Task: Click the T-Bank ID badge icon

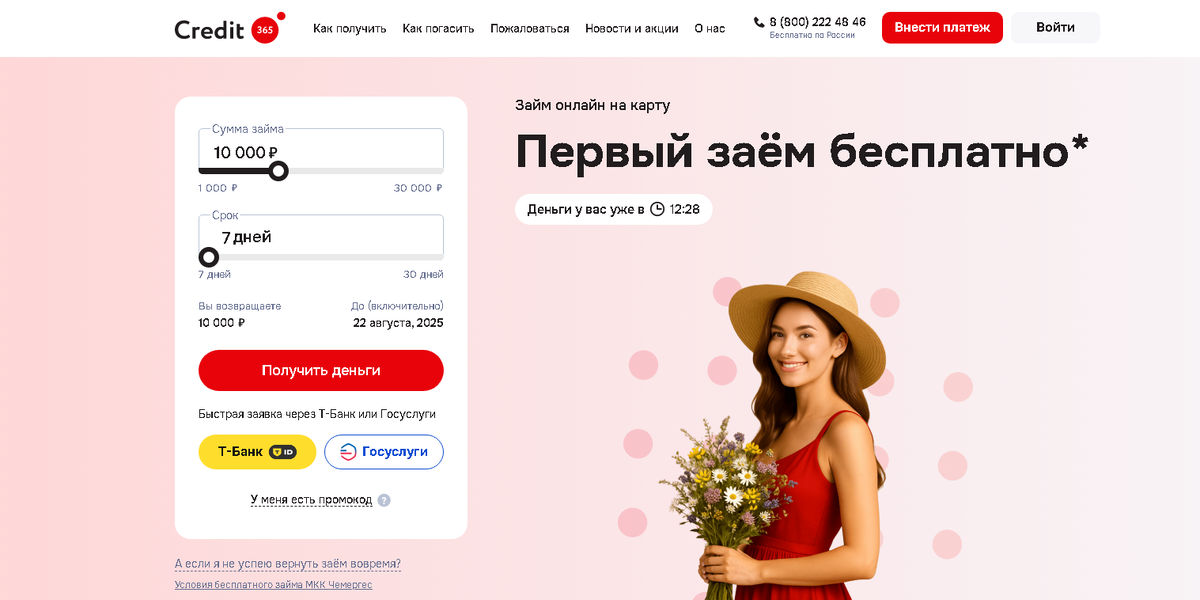Action: coord(283,452)
